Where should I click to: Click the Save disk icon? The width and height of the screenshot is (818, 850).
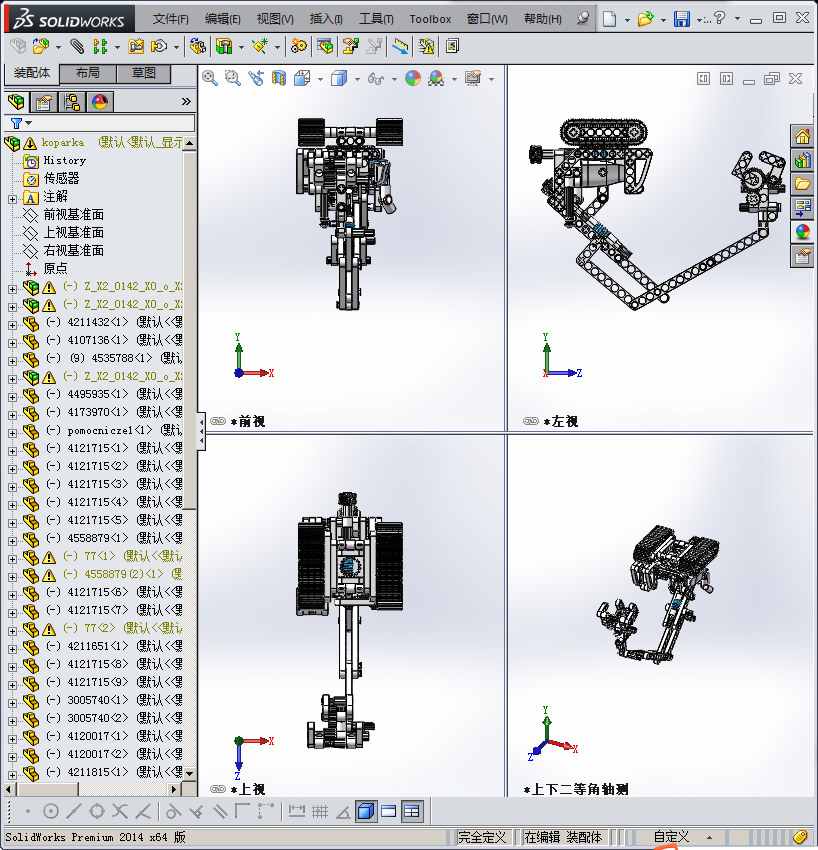coord(681,19)
